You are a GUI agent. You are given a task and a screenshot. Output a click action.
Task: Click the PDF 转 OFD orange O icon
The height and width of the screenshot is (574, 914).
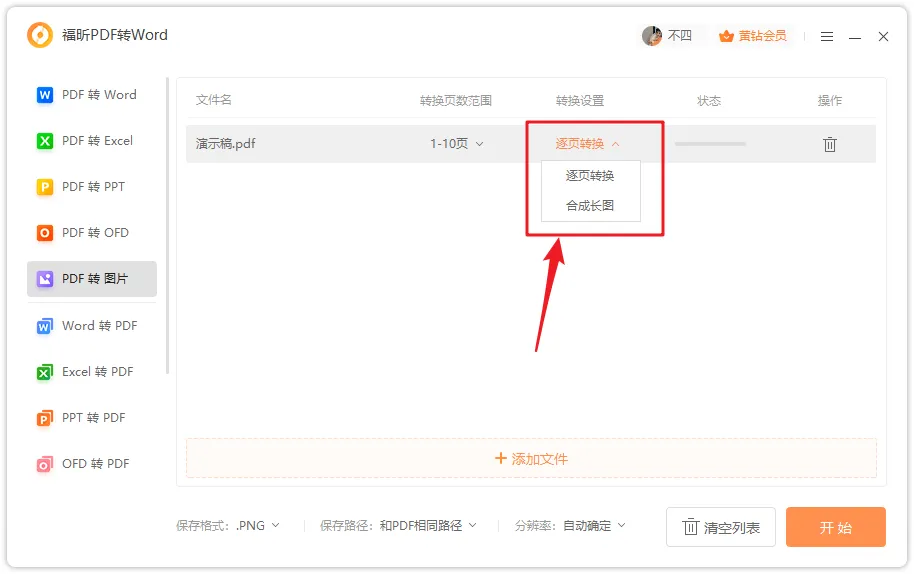tap(45, 233)
